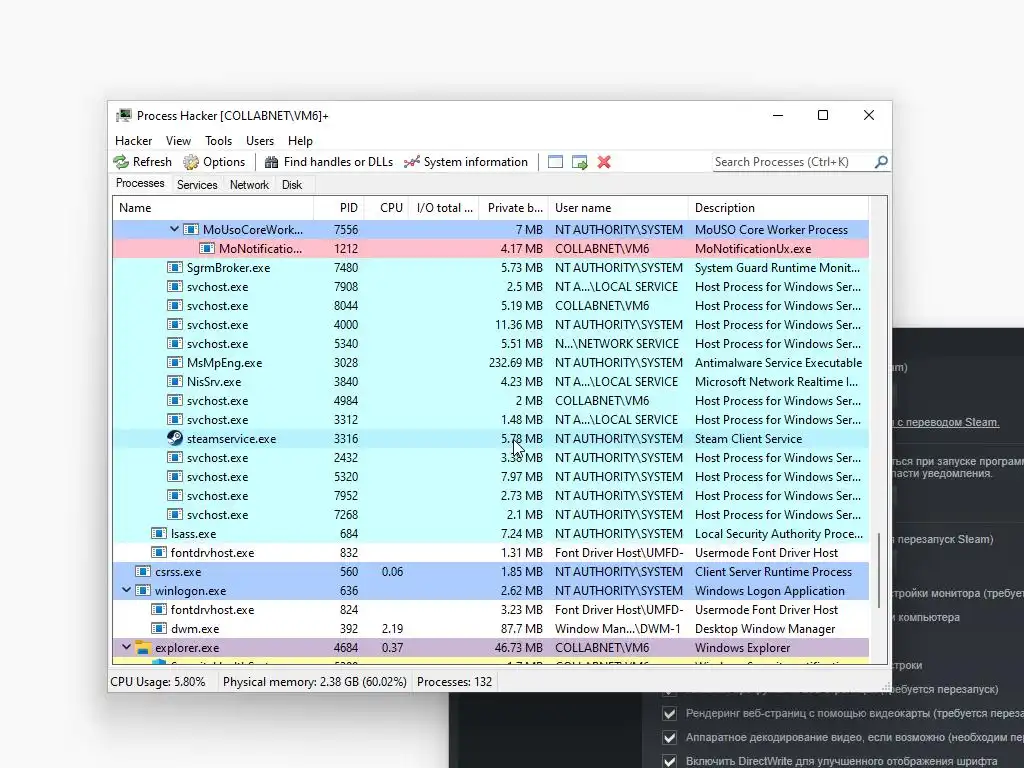
Task: Select svchost.exe with PID 7908
Action: (490, 287)
